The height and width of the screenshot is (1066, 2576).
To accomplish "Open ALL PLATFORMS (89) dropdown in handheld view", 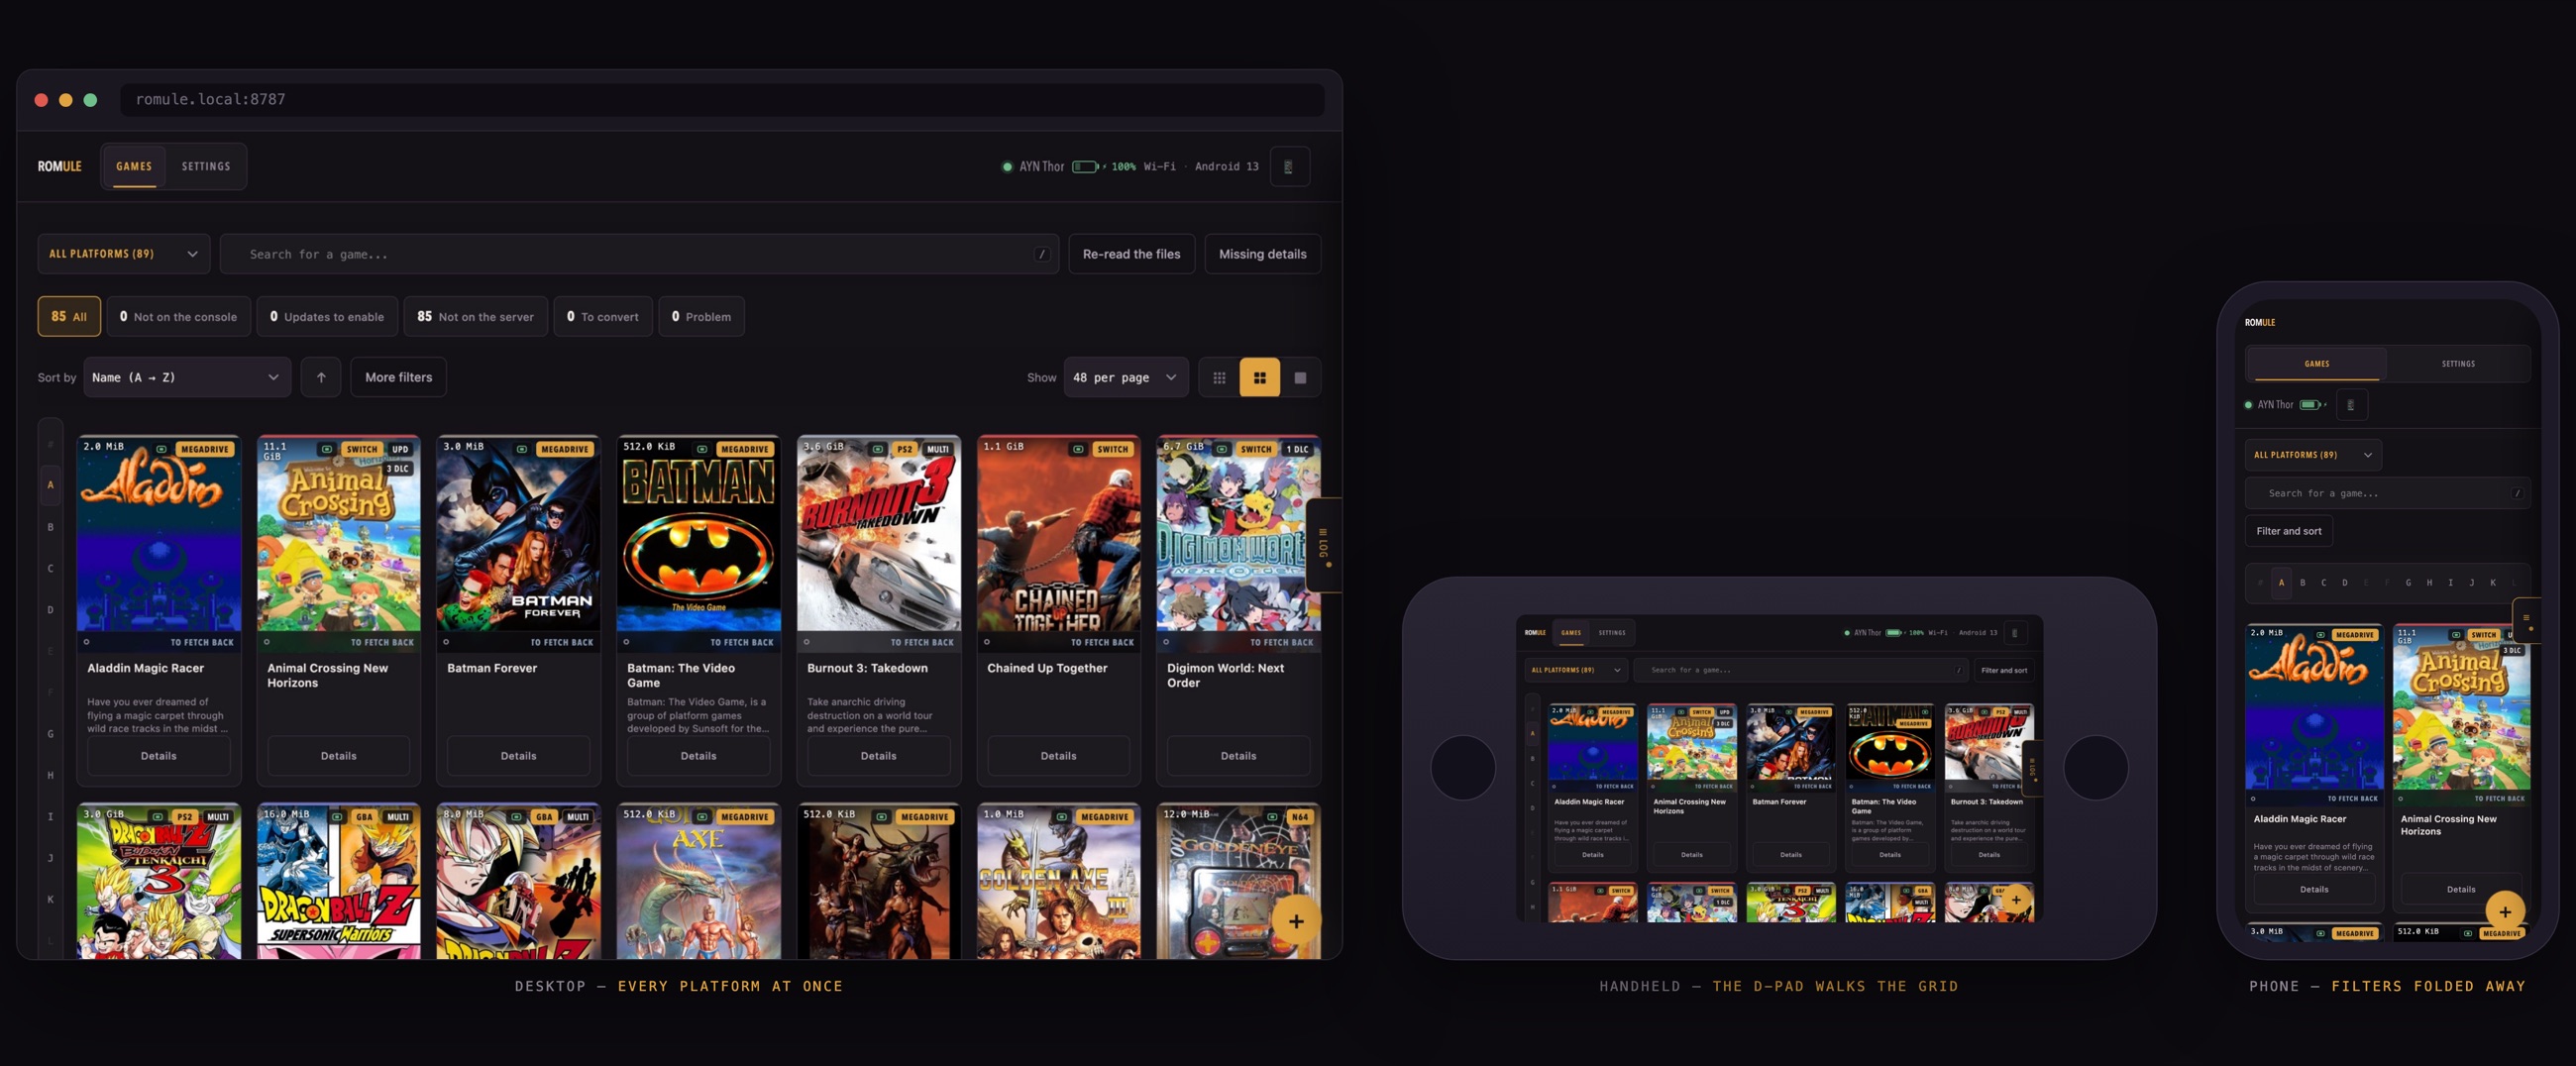I will 1577,670.
